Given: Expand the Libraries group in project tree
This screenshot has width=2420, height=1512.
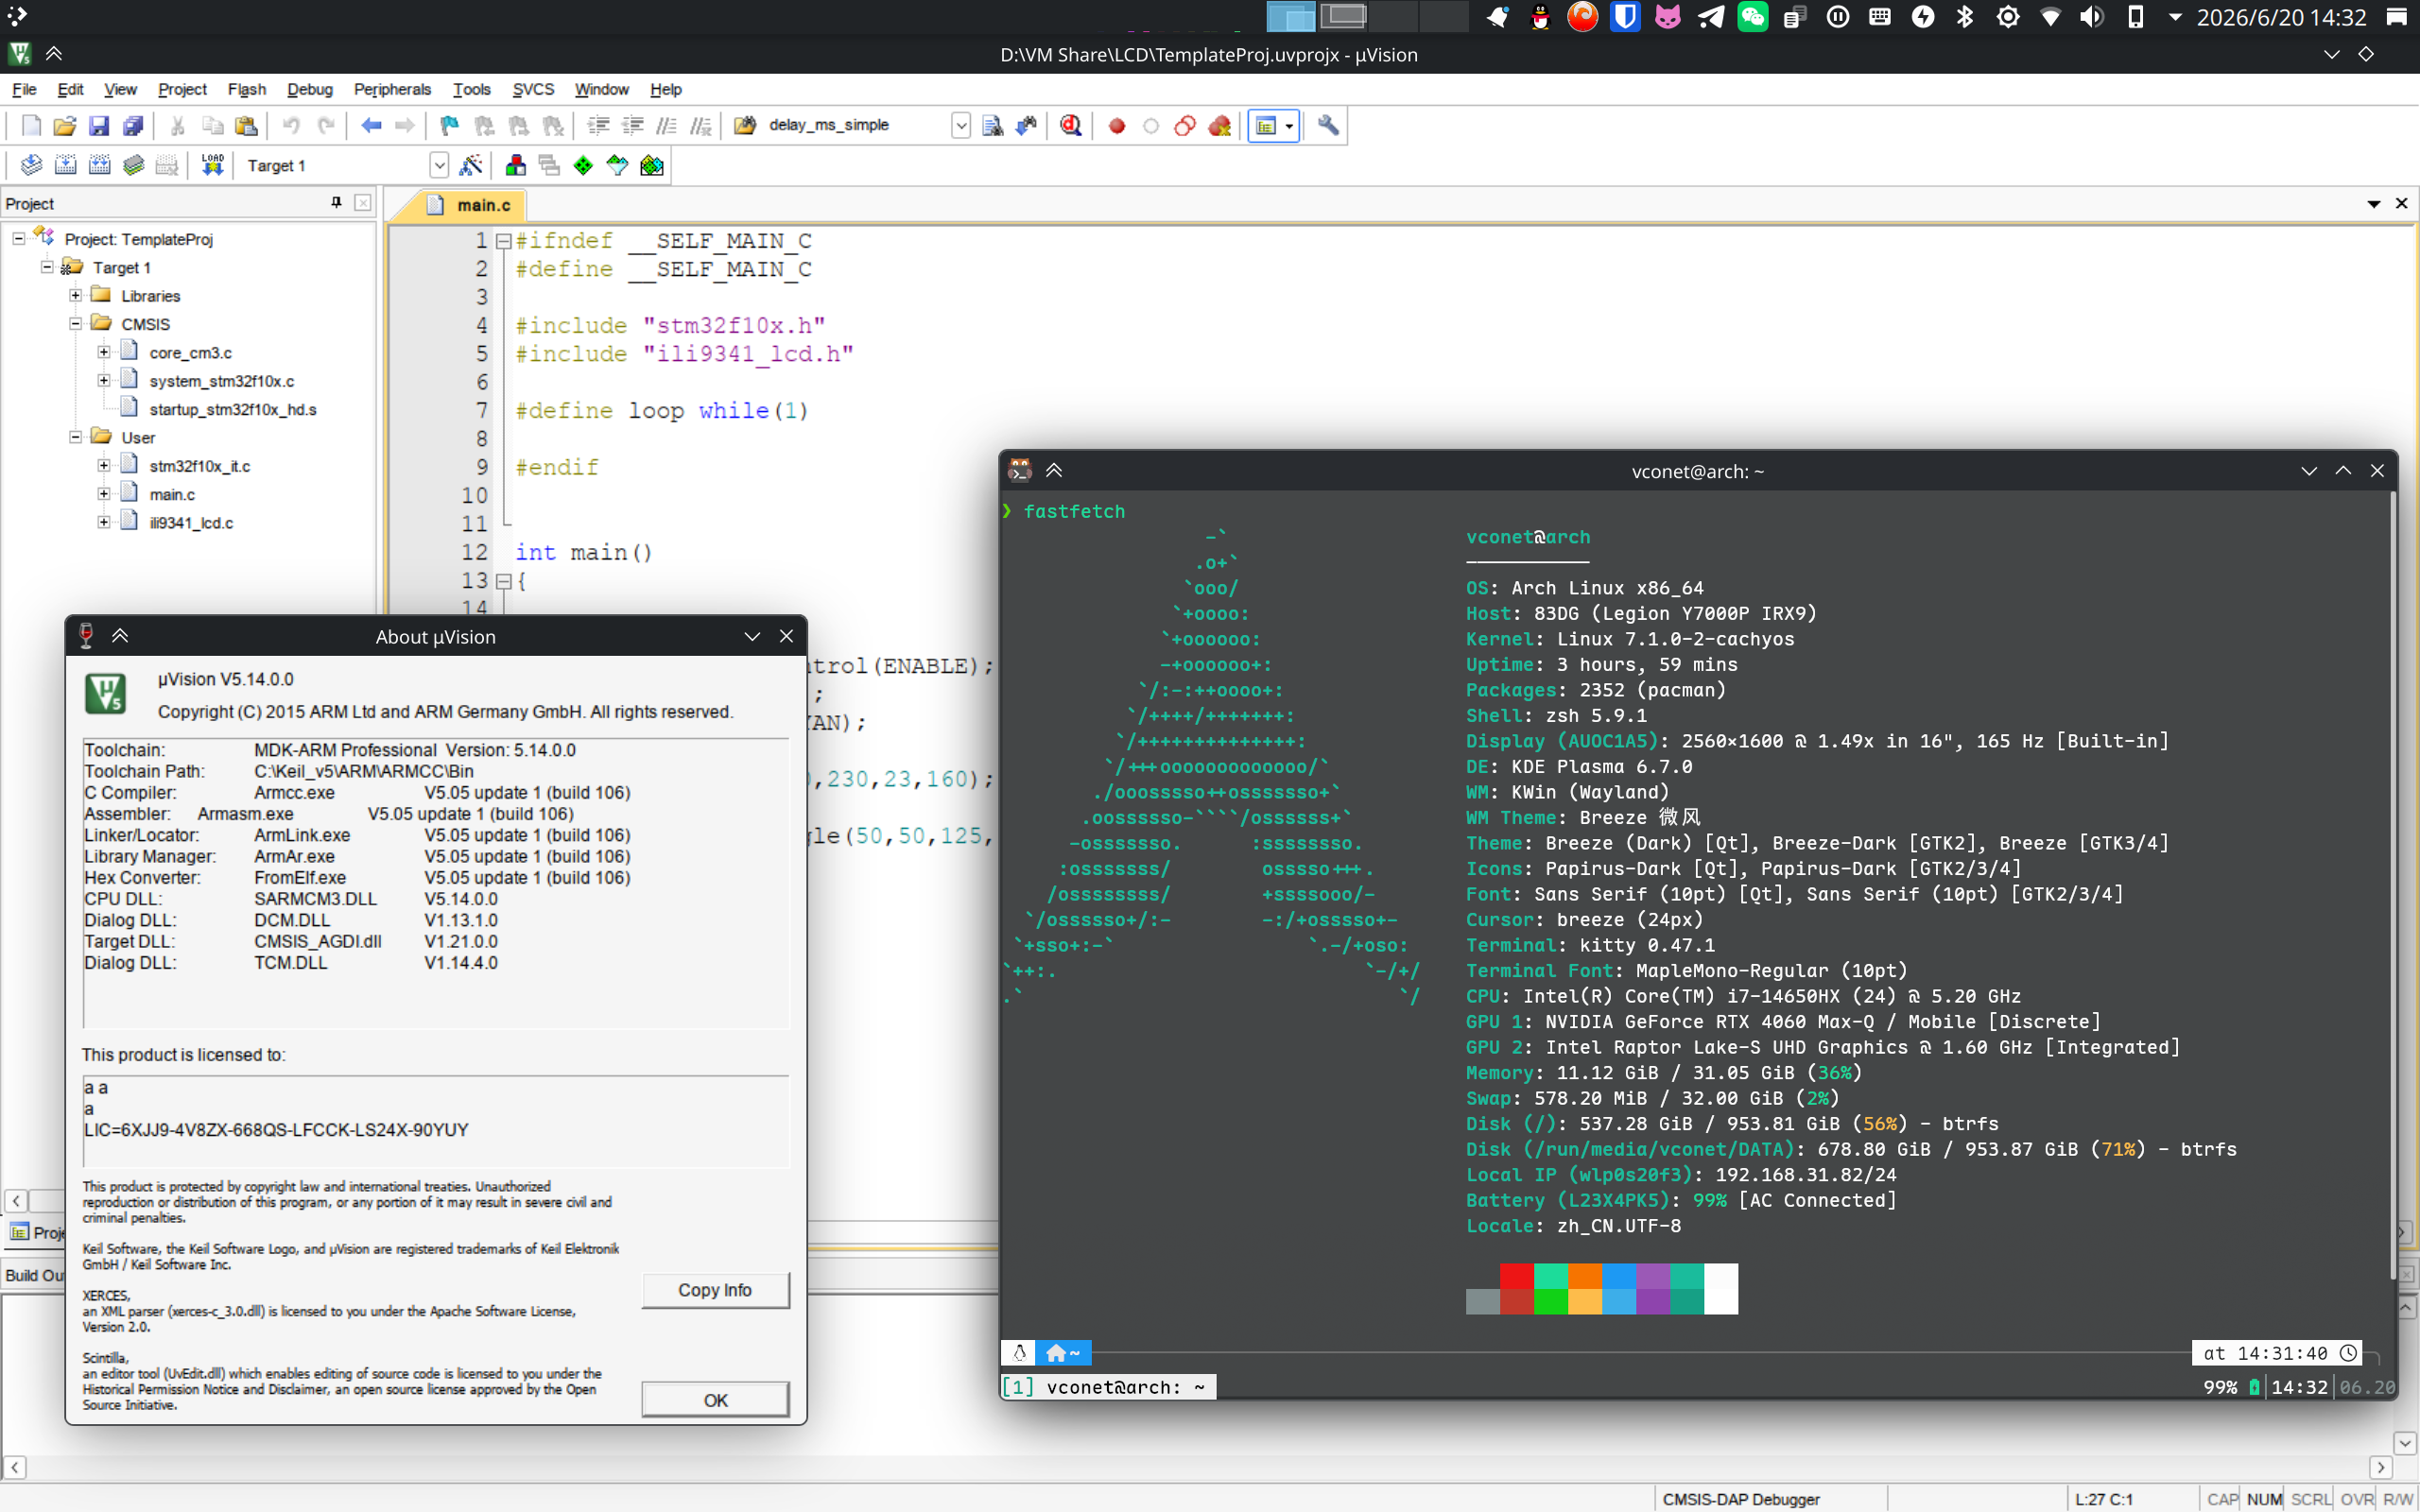Looking at the screenshot, I should coord(75,295).
